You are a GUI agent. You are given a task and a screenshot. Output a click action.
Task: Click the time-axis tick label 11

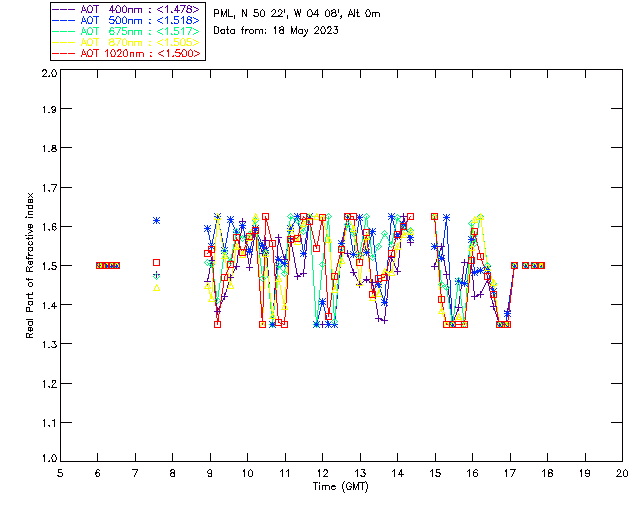285,473
